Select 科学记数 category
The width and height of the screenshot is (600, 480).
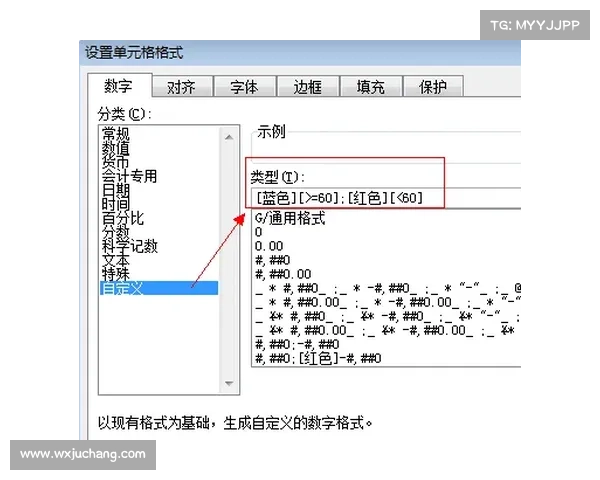pyautogui.click(x=129, y=246)
